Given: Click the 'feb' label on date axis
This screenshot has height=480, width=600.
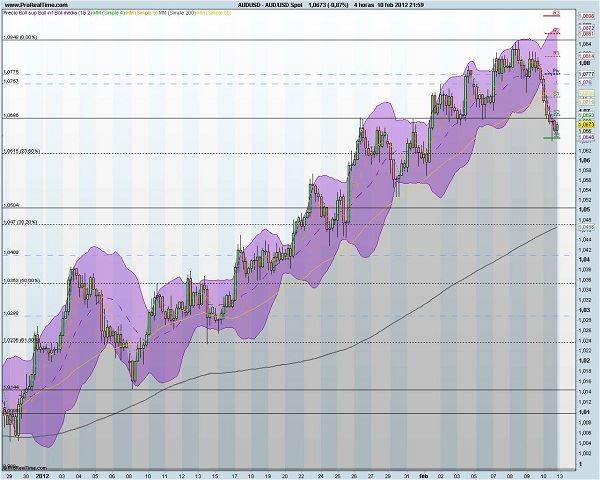Looking at the screenshot, I should click(x=423, y=477).
